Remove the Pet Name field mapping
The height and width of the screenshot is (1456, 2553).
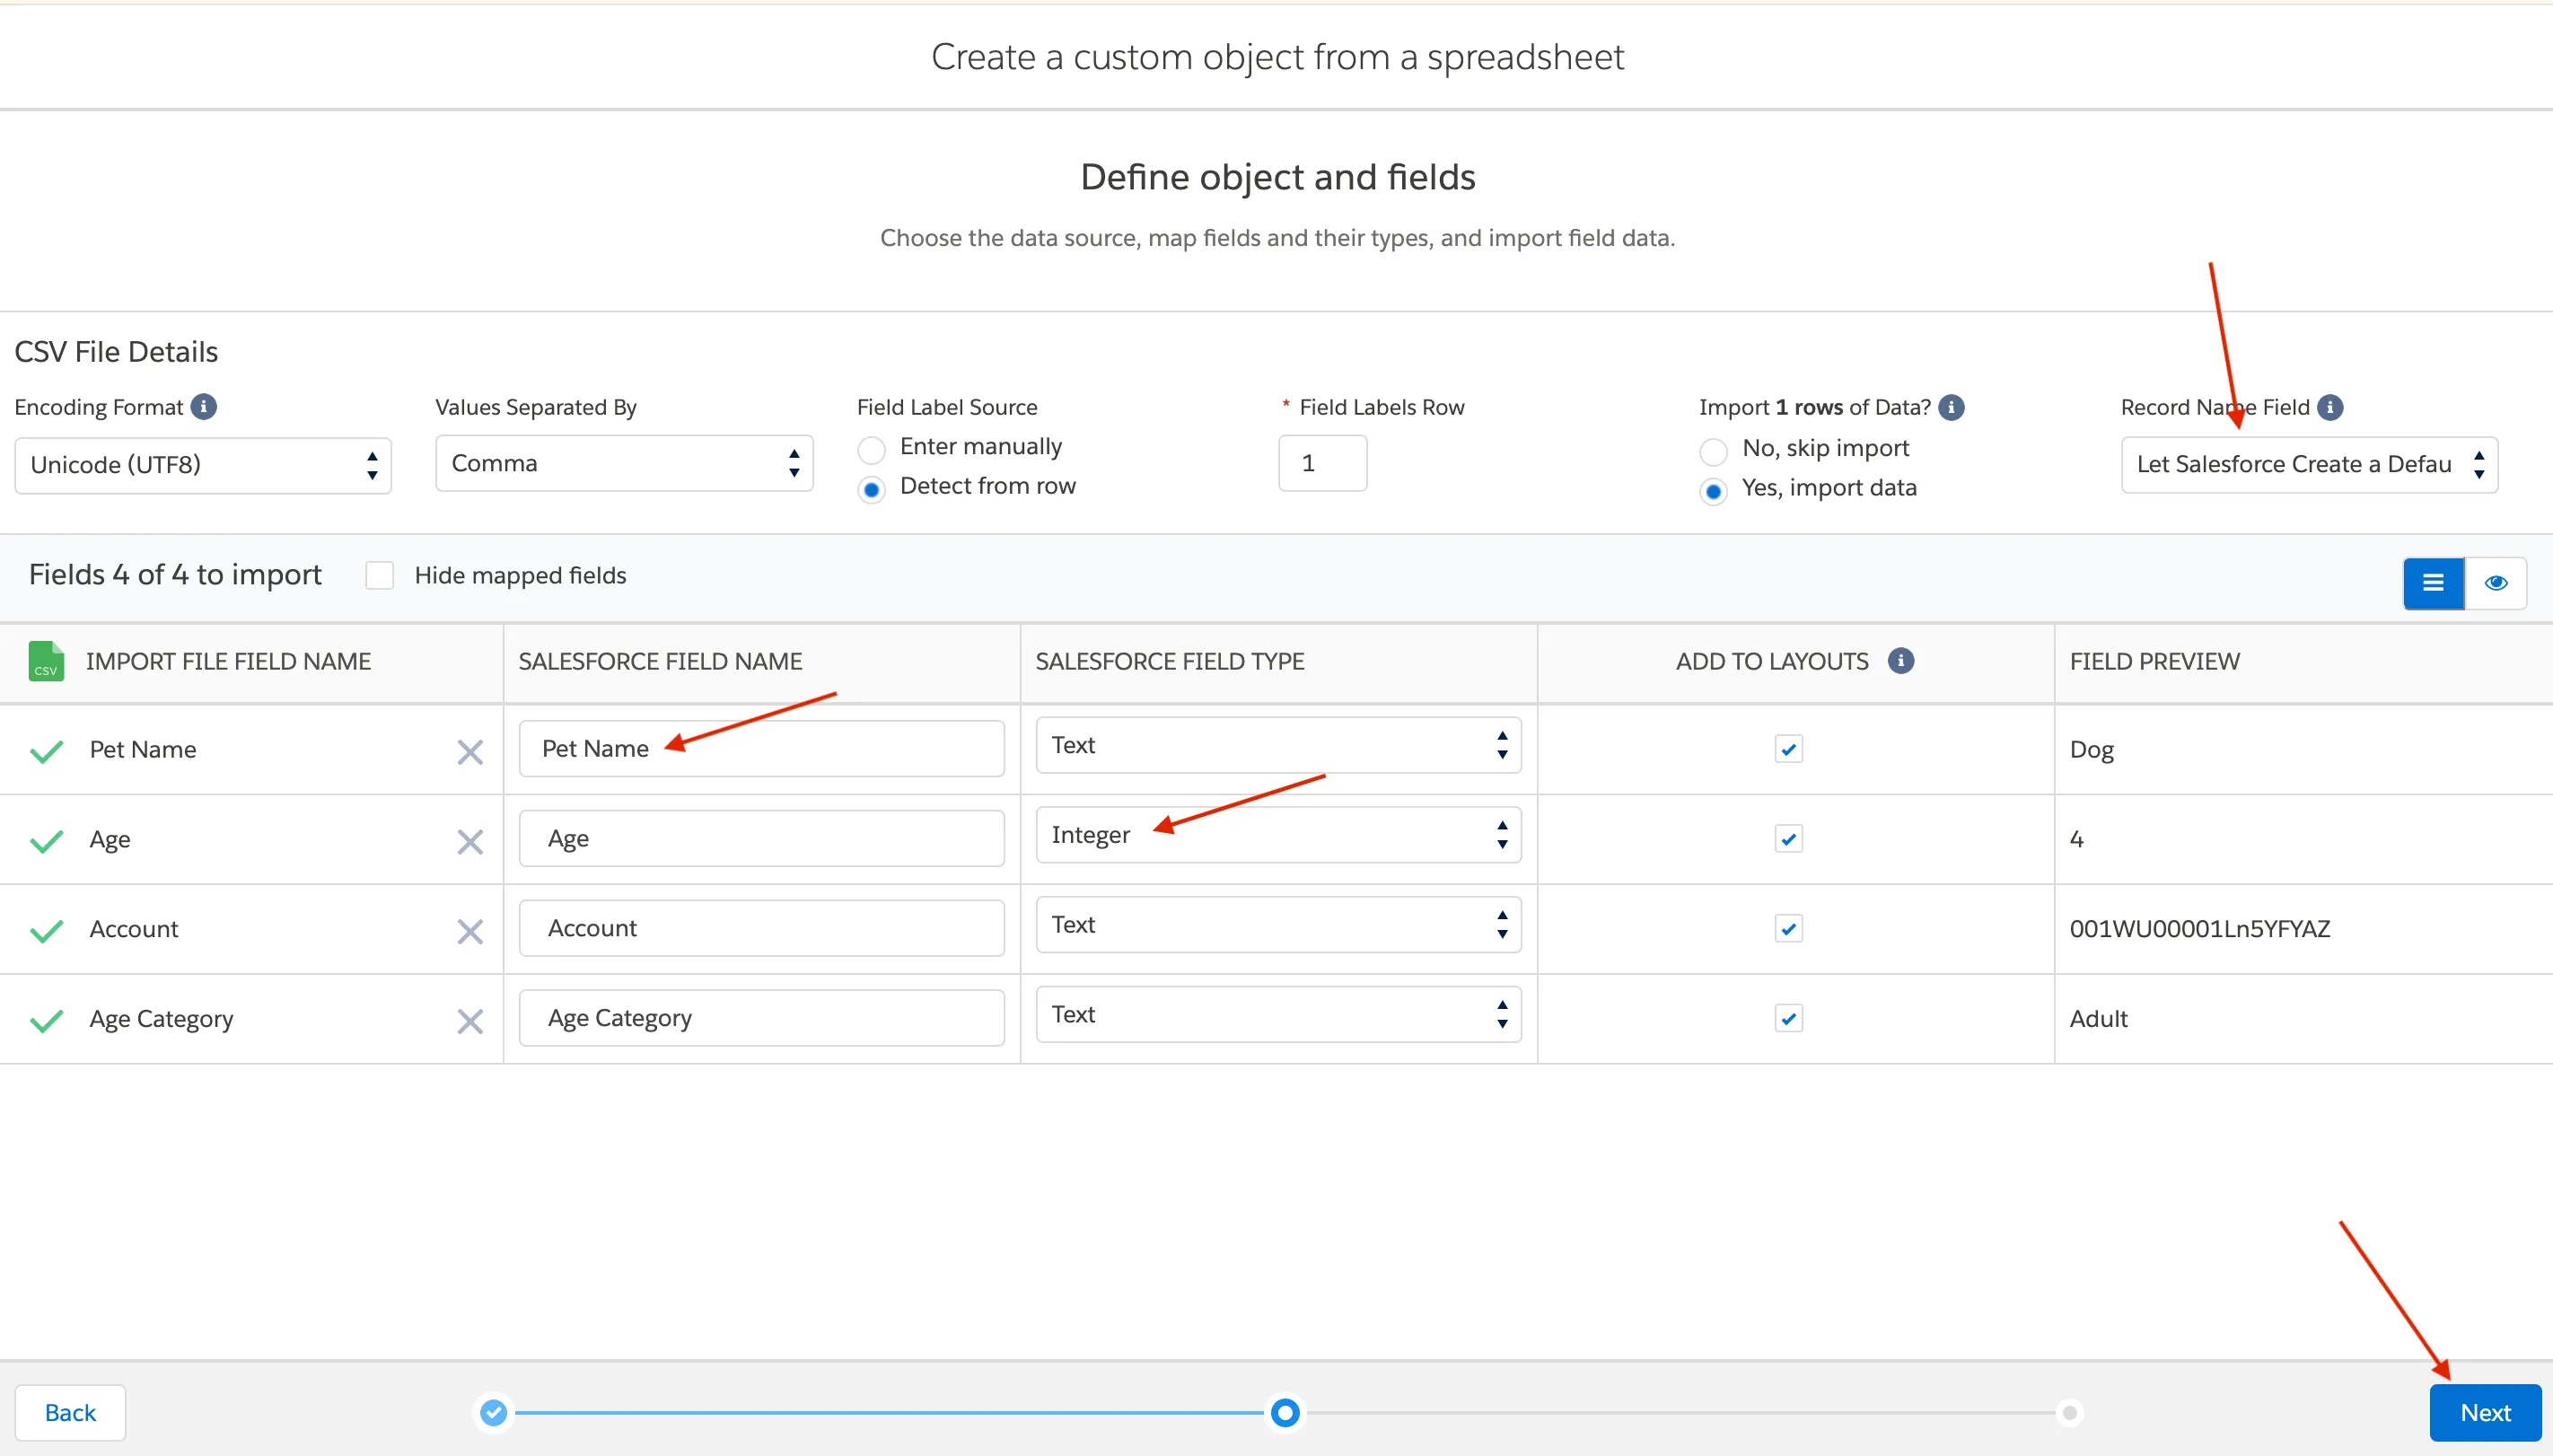(x=470, y=752)
